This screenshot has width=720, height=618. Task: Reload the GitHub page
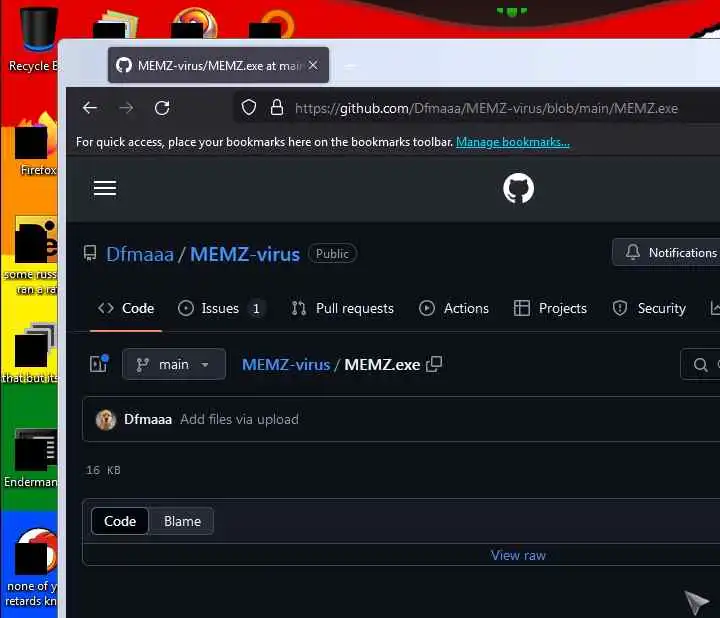[x=162, y=108]
